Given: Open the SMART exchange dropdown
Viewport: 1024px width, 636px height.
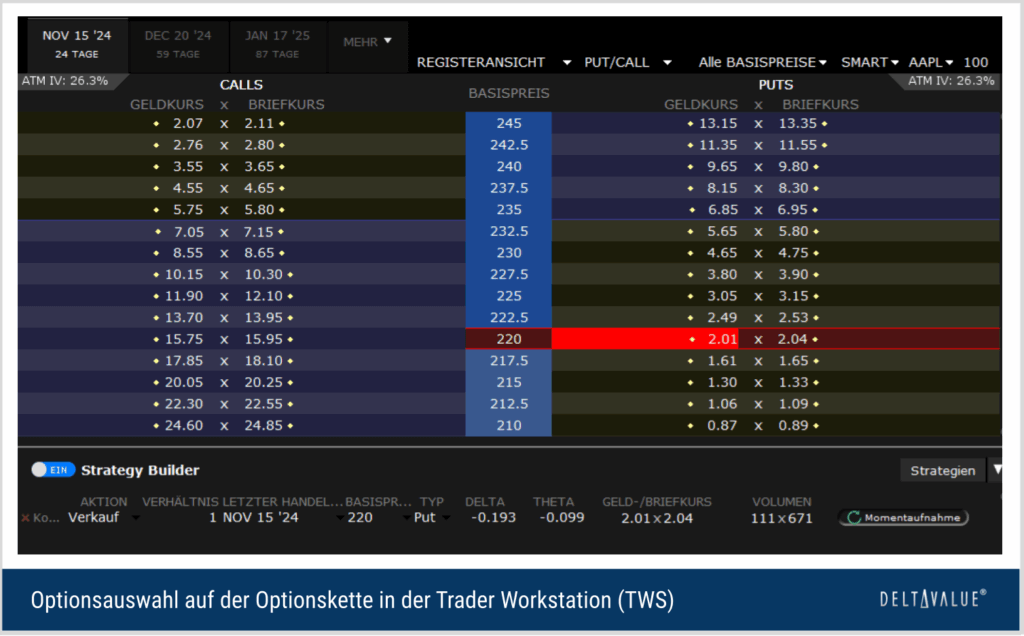Looking at the screenshot, I should [x=870, y=62].
